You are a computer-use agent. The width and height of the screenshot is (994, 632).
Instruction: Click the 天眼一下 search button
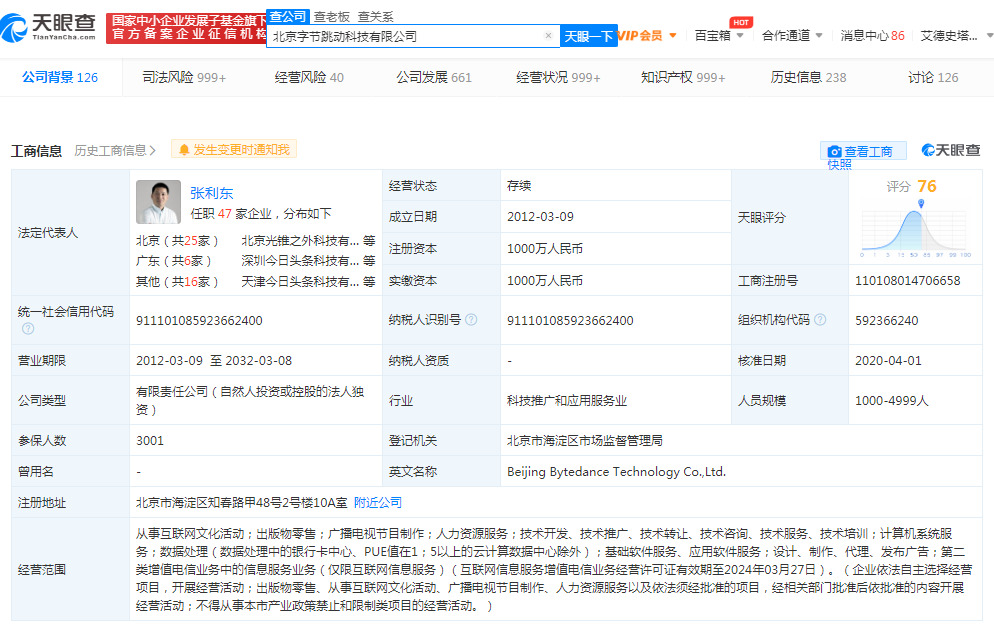click(589, 36)
